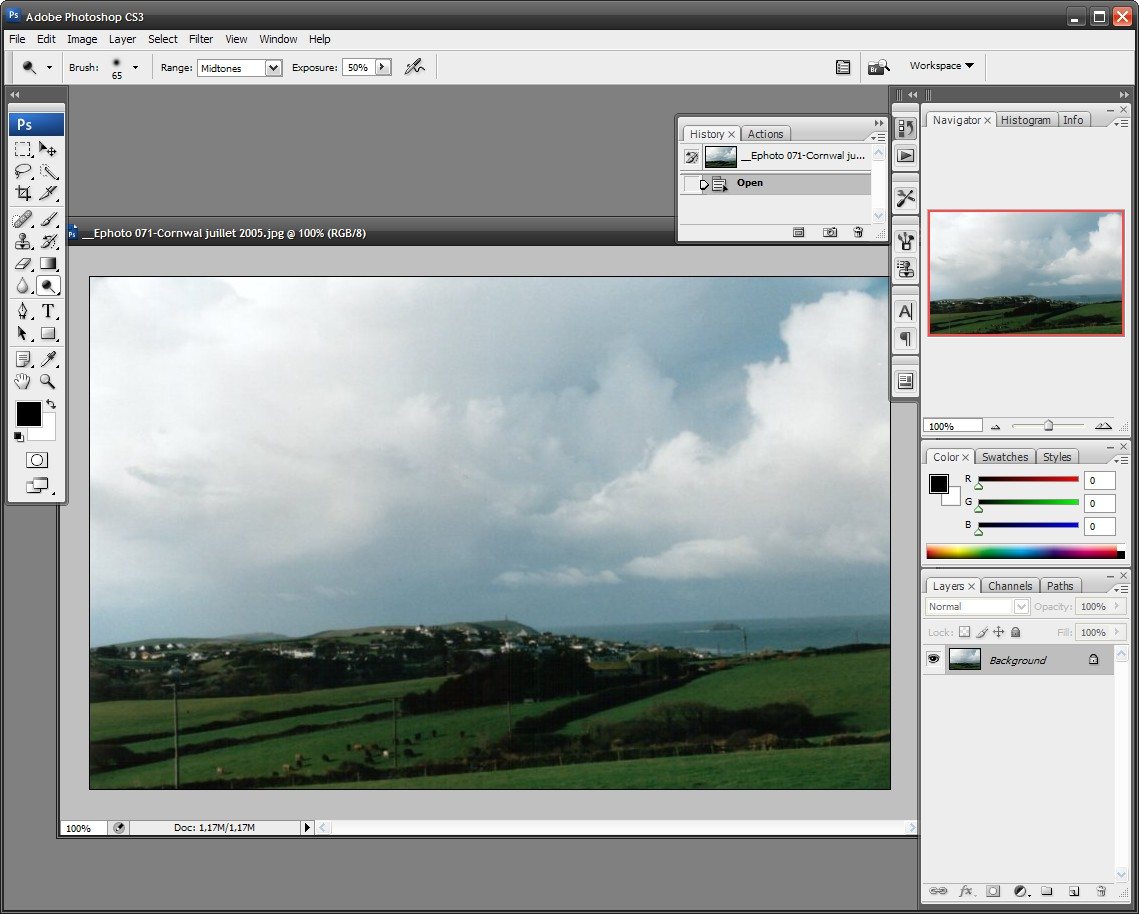The height and width of the screenshot is (914, 1139).
Task: Open the Range dropdown showing Midtones
Action: 239,68
